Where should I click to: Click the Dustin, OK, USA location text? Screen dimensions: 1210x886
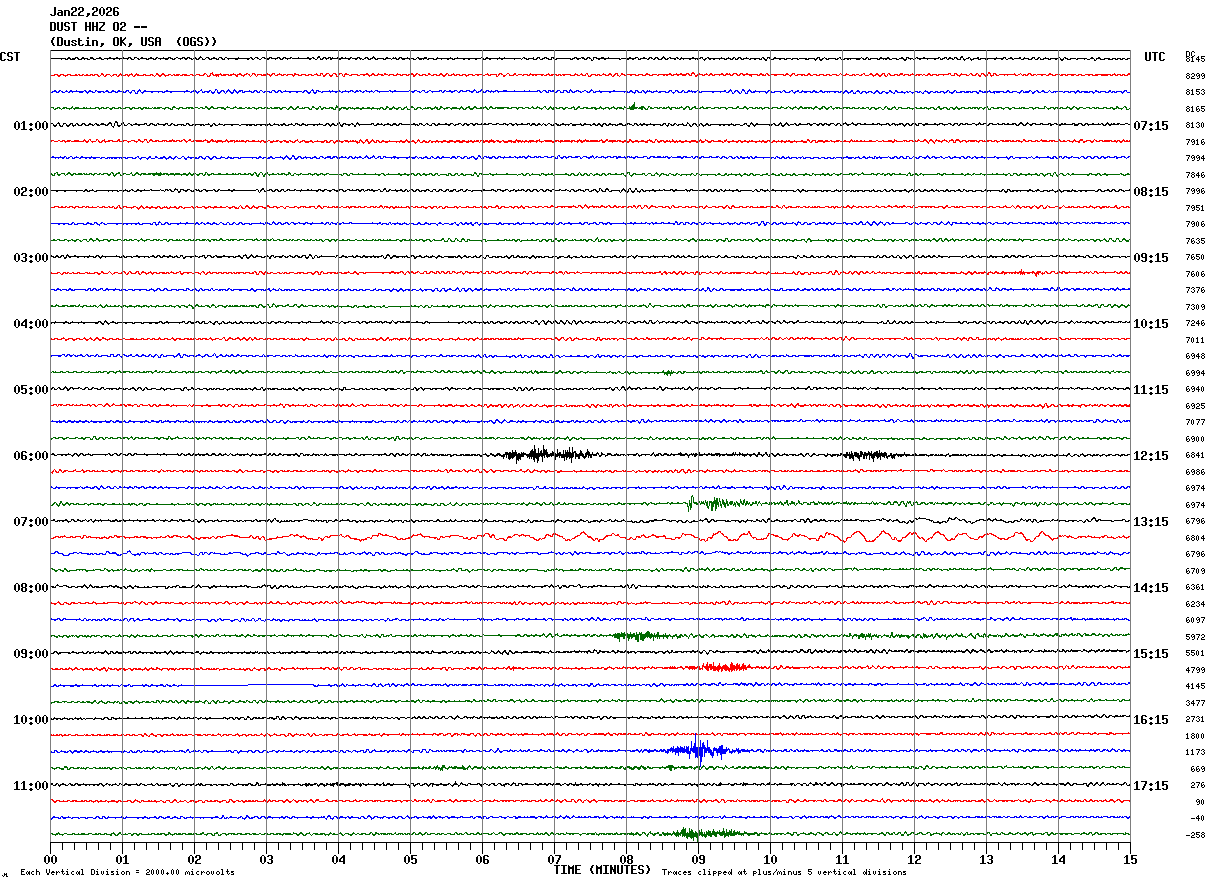coord(133,42)
